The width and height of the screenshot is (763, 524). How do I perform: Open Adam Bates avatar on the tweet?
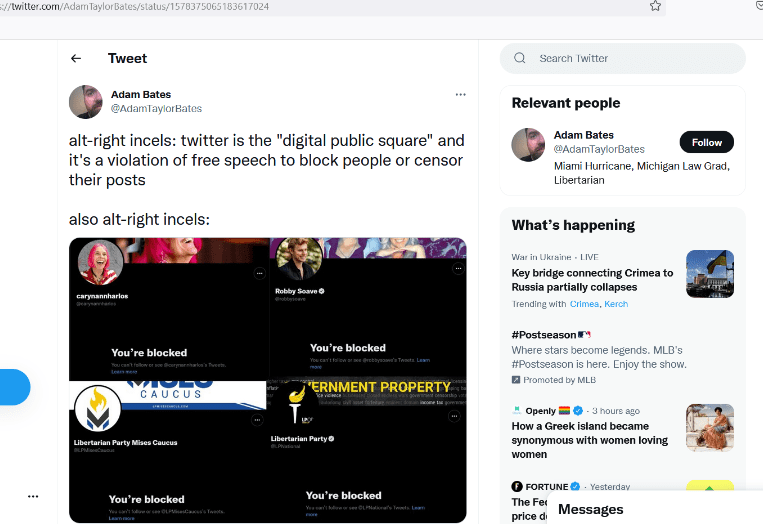86,102
